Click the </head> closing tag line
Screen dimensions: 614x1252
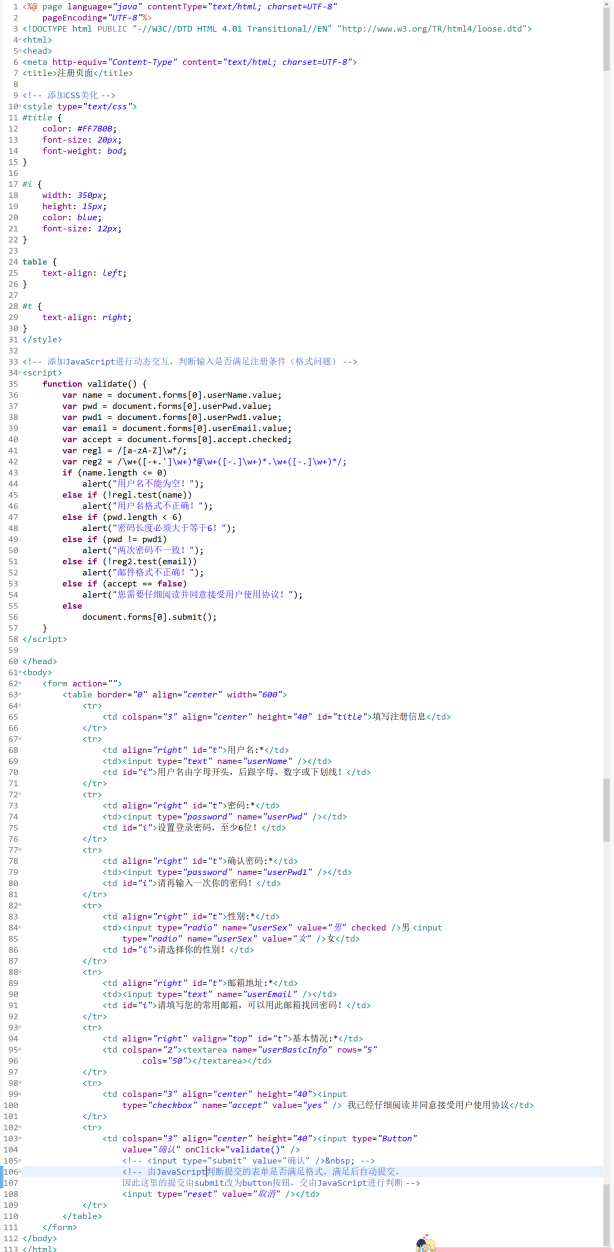(39, 661)
